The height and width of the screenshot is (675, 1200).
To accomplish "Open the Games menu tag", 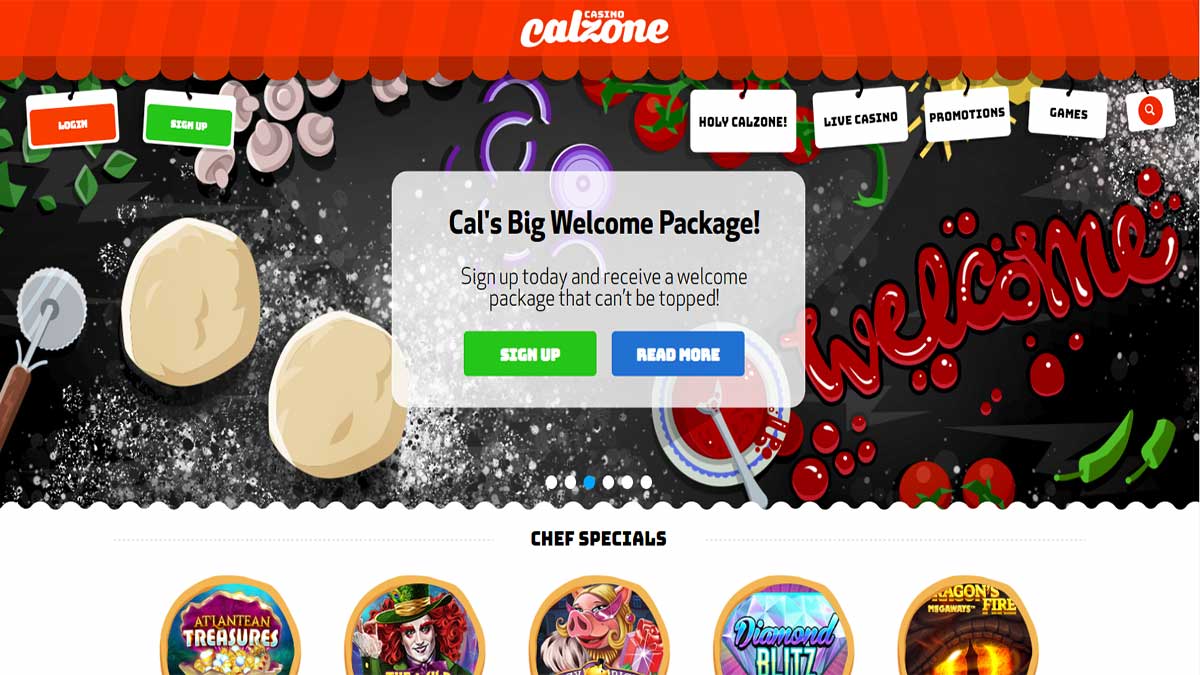I will pyautogui.click(x=1068, y=113).
